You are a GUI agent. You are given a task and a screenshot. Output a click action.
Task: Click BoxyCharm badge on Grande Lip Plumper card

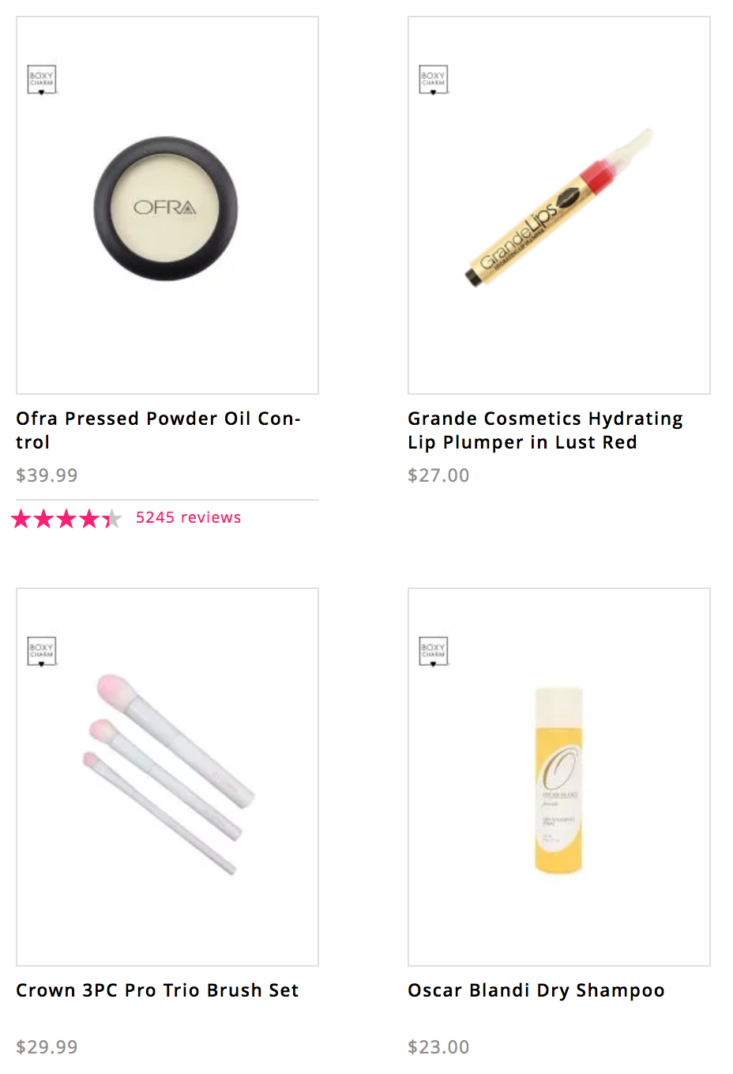[433, 79]
